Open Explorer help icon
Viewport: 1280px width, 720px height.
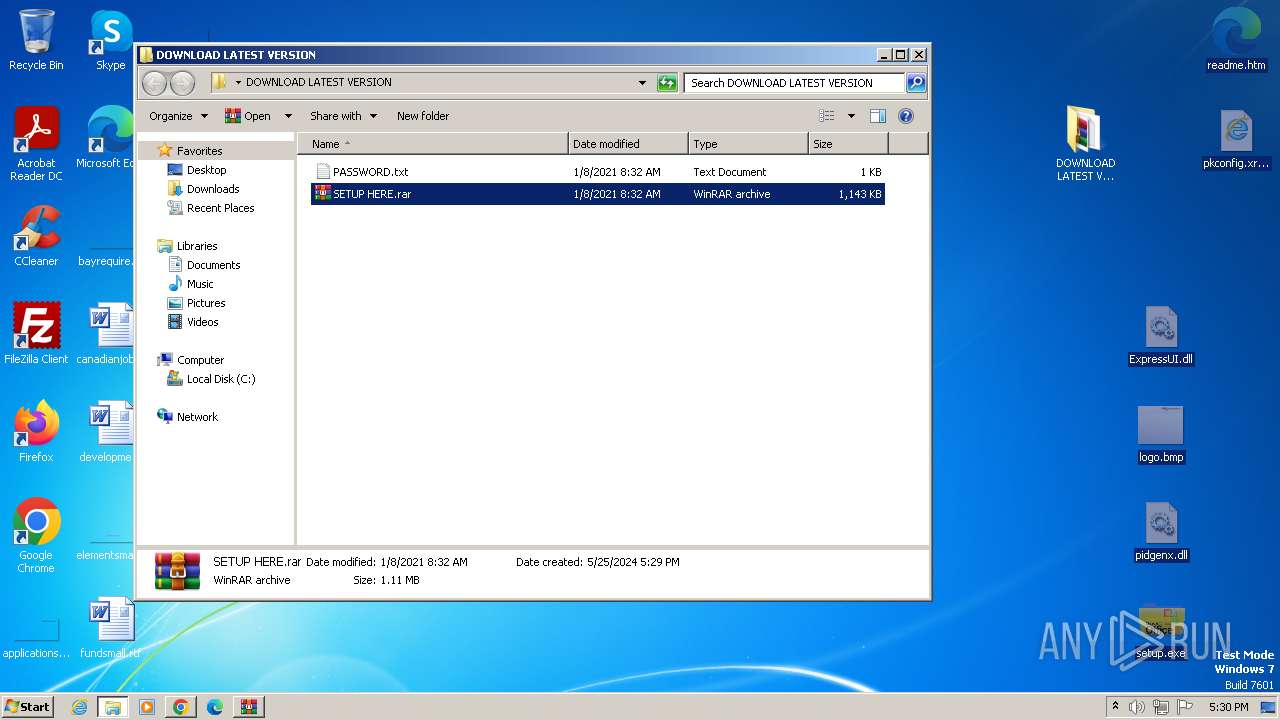point(906,116)
